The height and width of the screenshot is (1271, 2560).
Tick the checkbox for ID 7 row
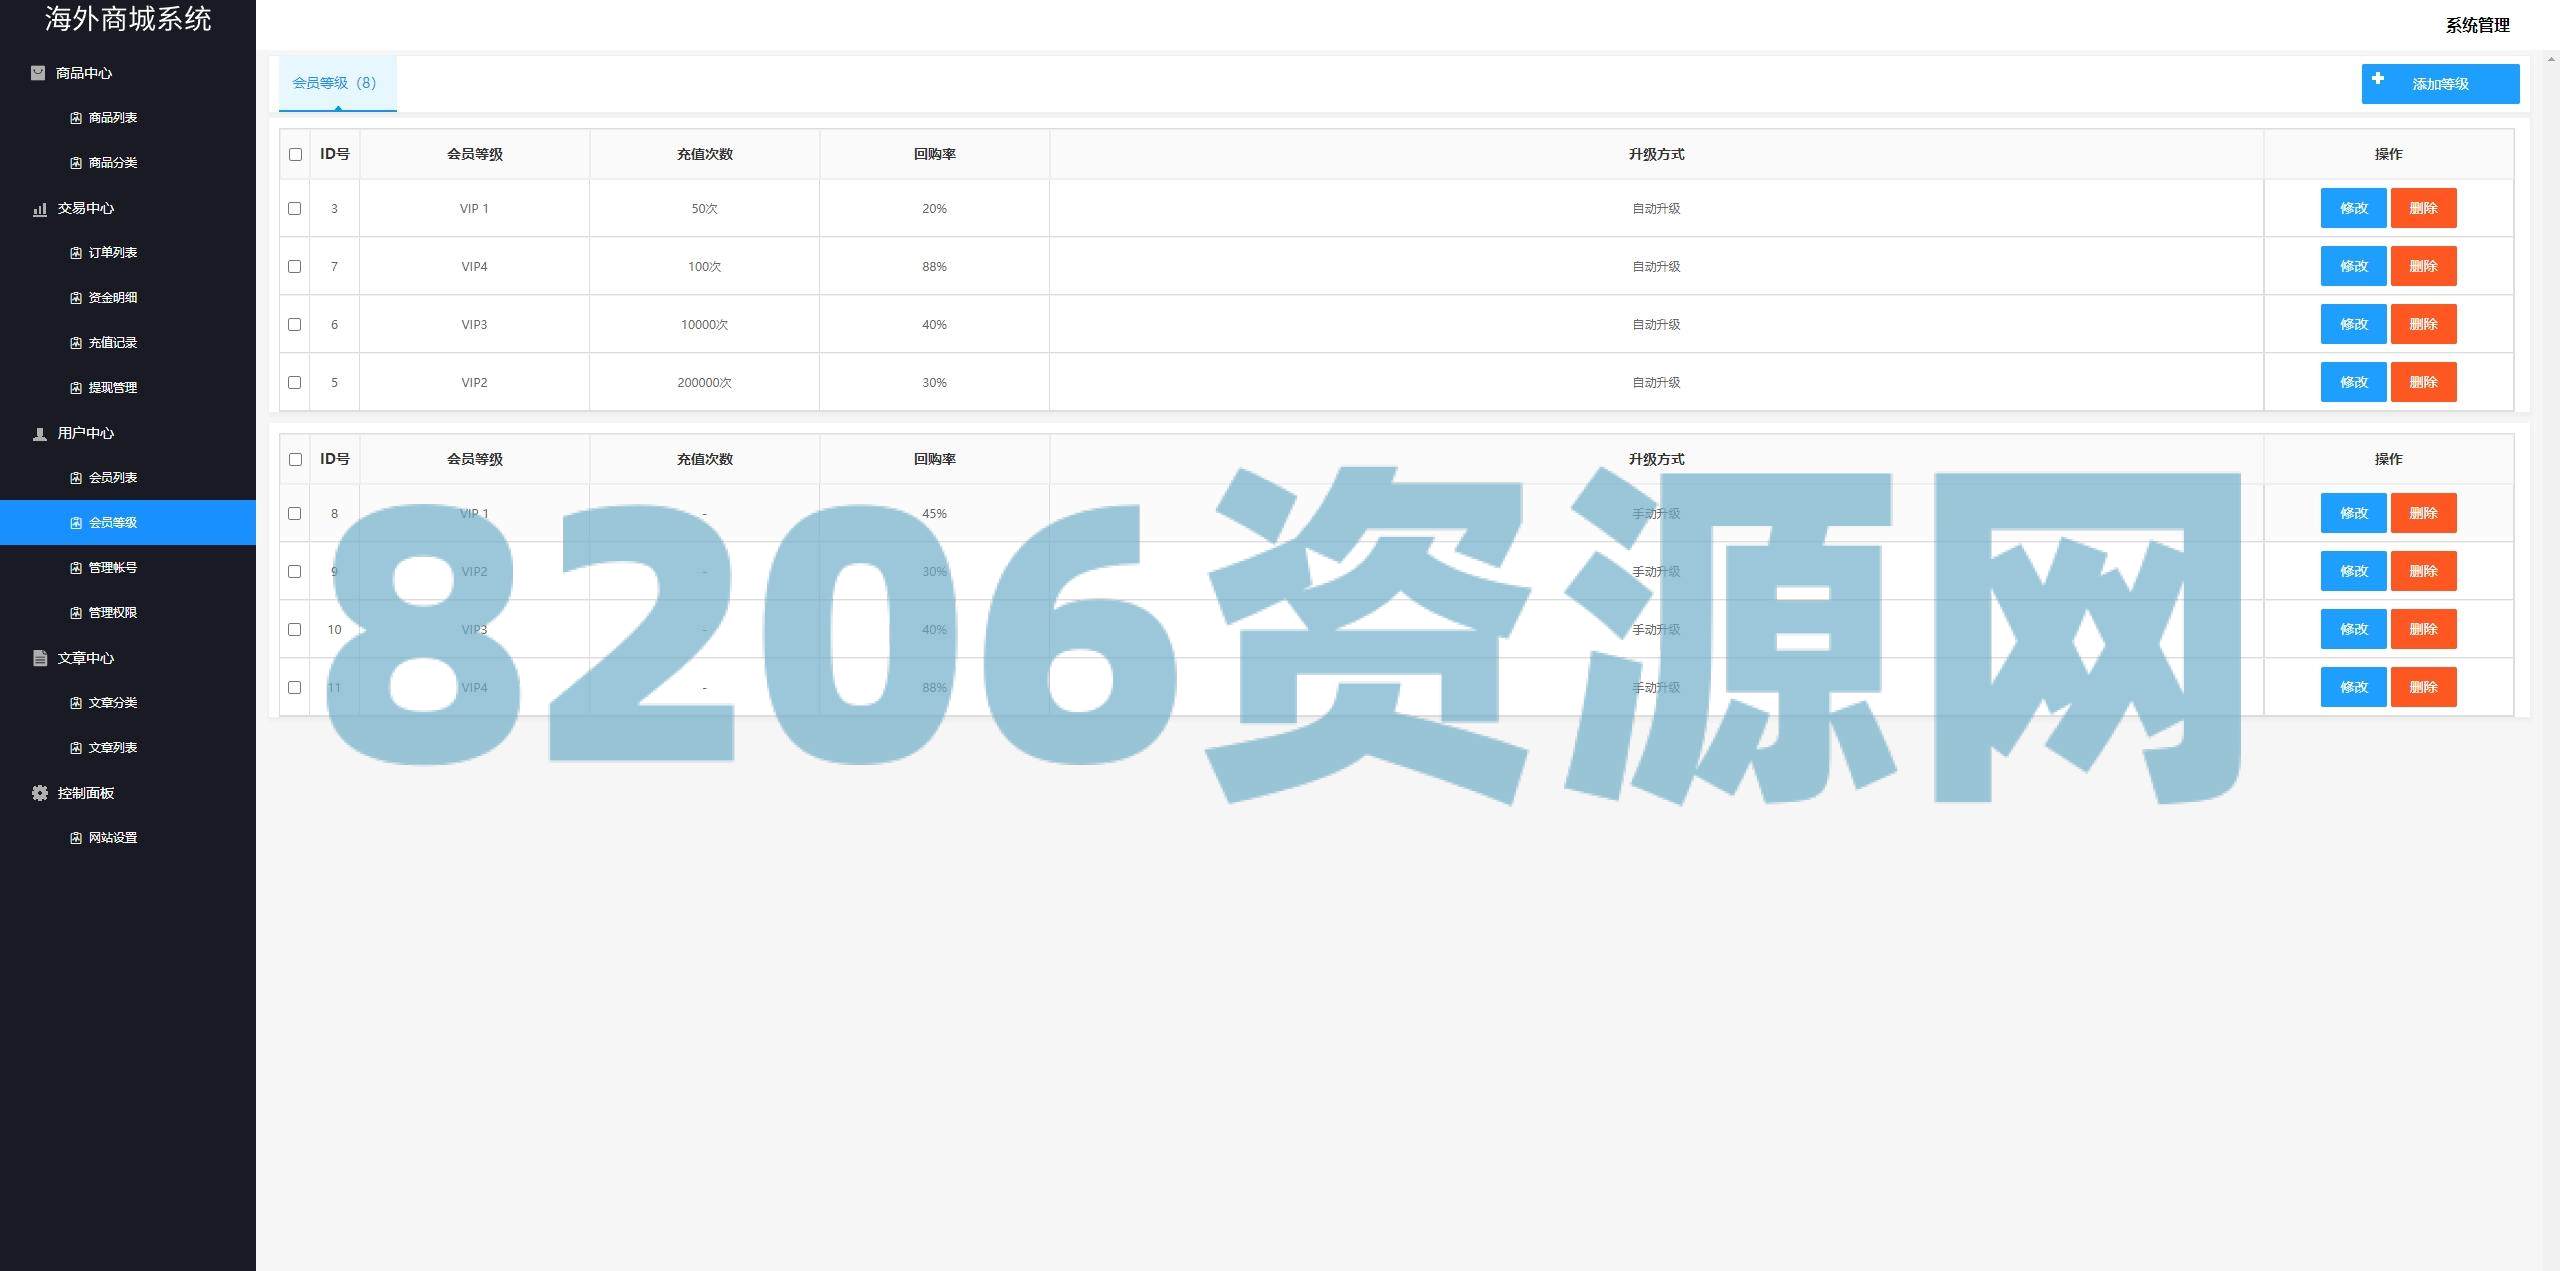[x=294, y=267]
